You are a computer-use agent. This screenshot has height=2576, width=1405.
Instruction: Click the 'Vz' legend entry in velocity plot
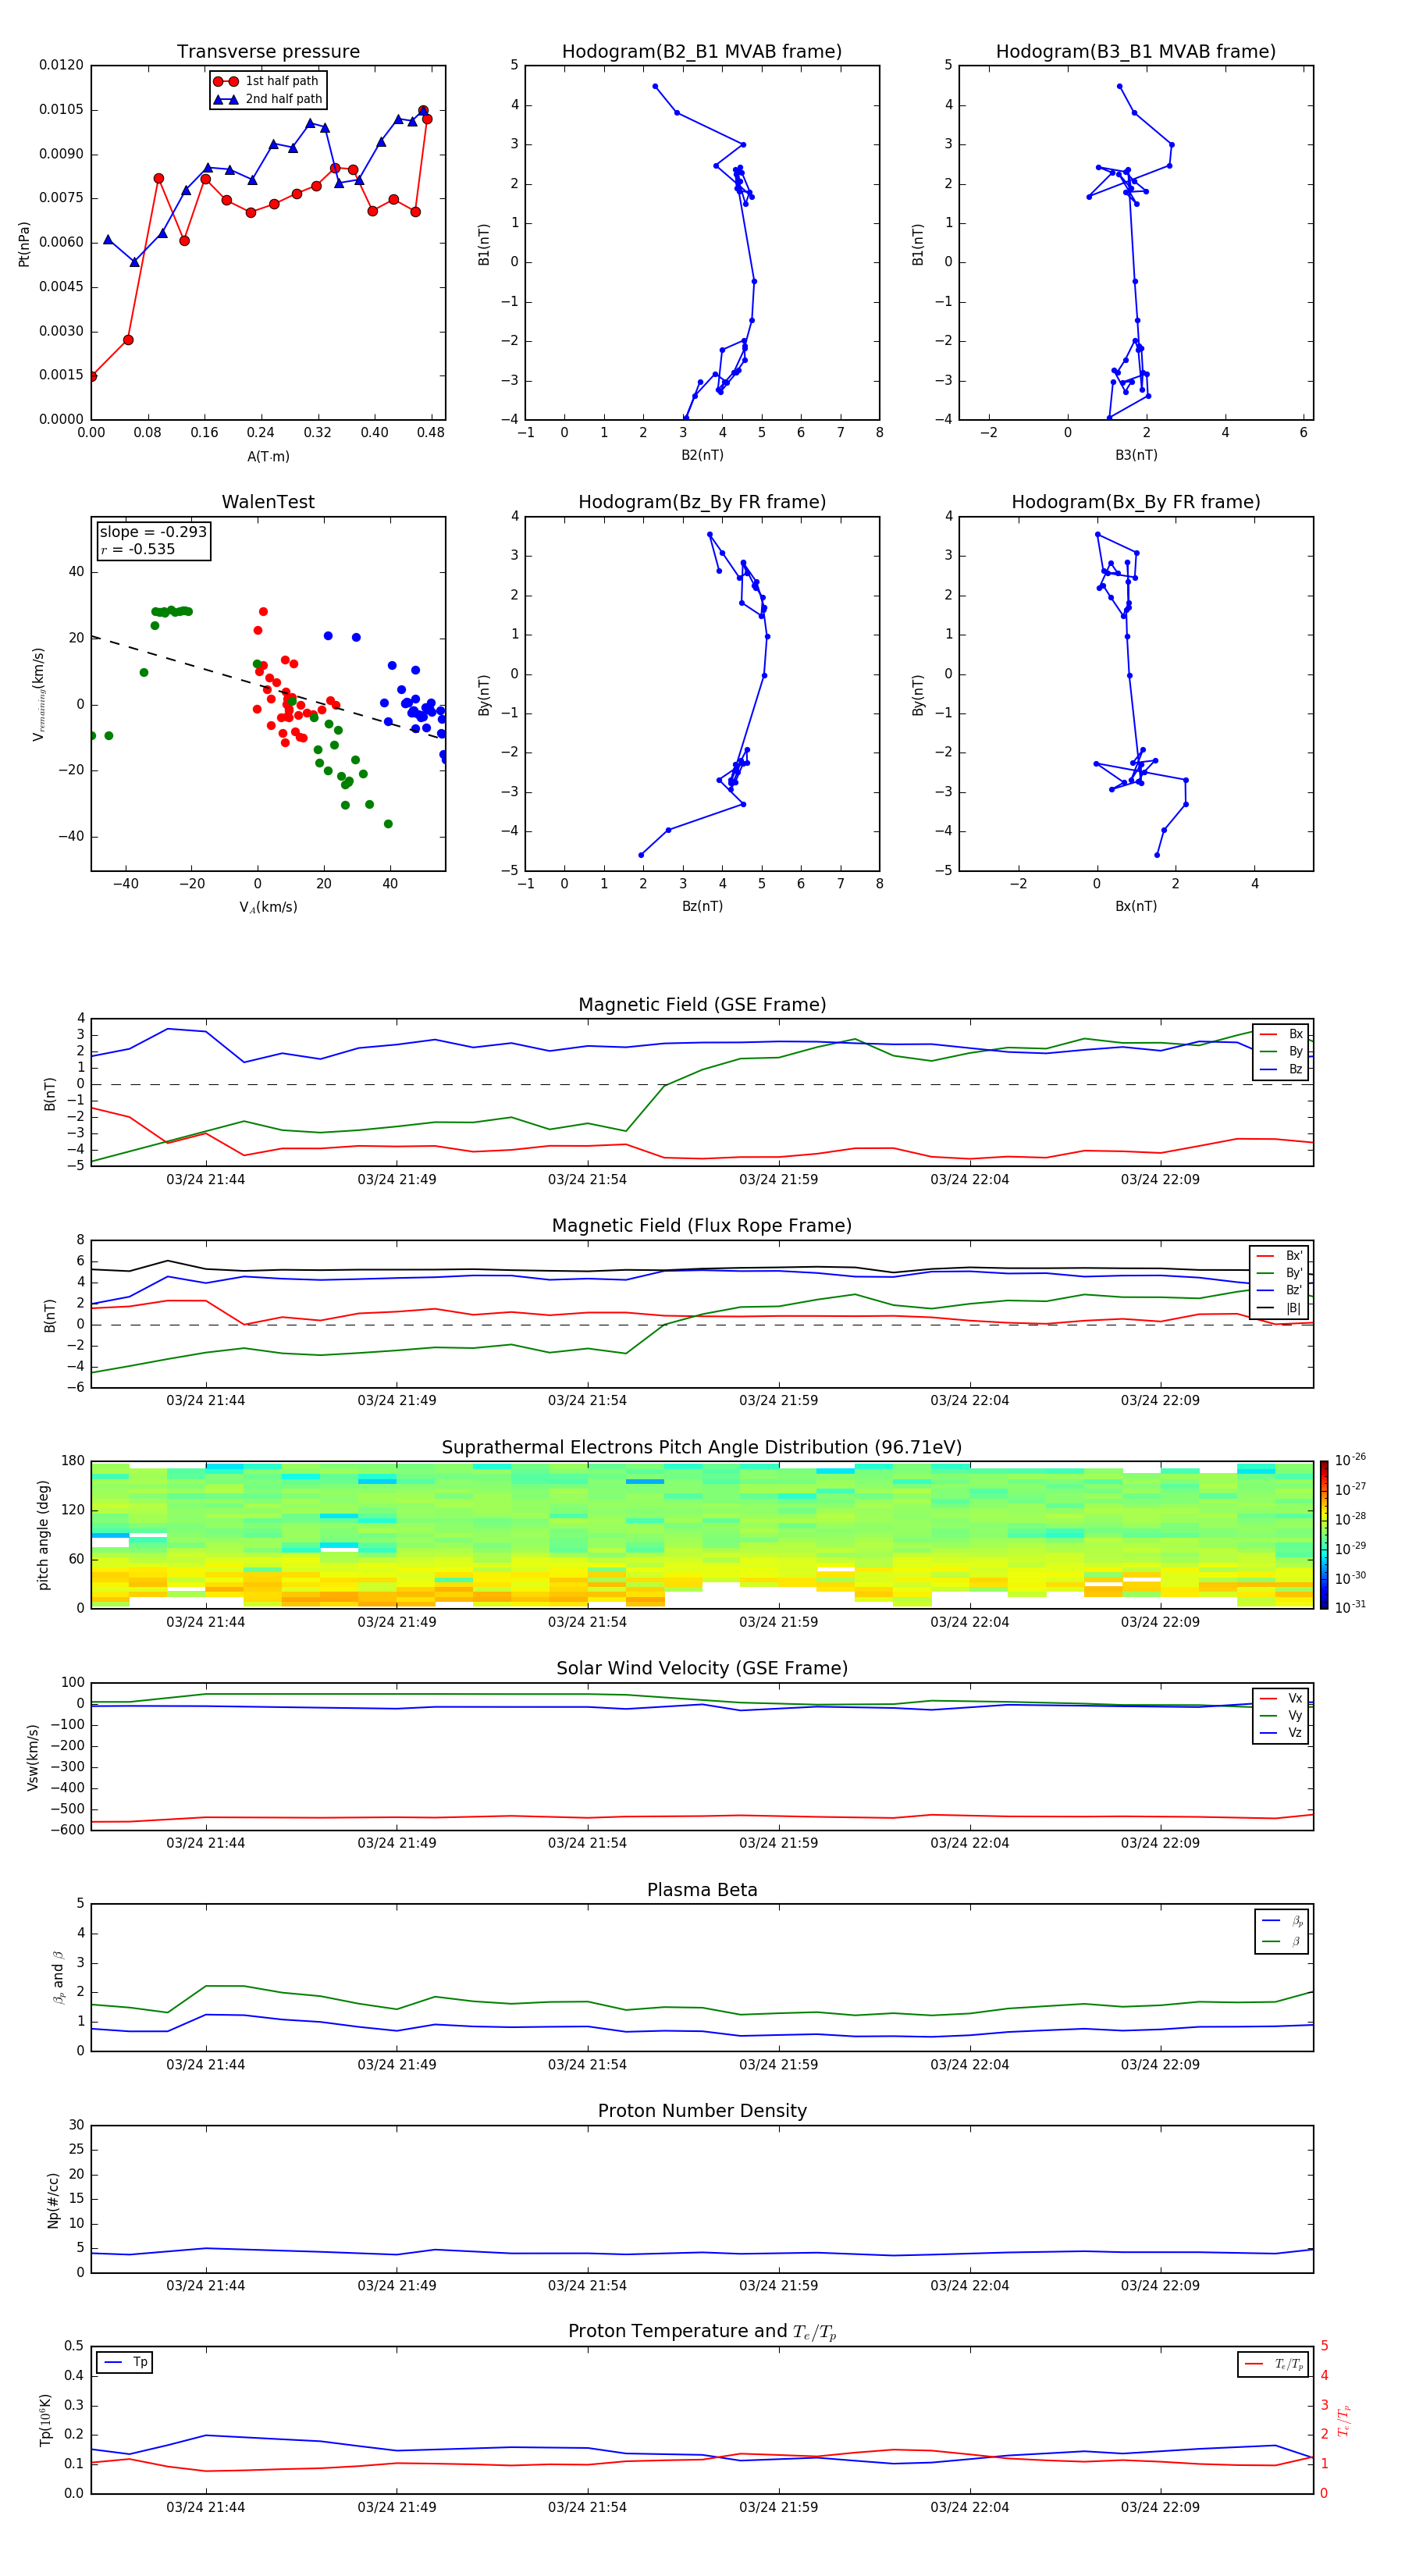1281,1733
